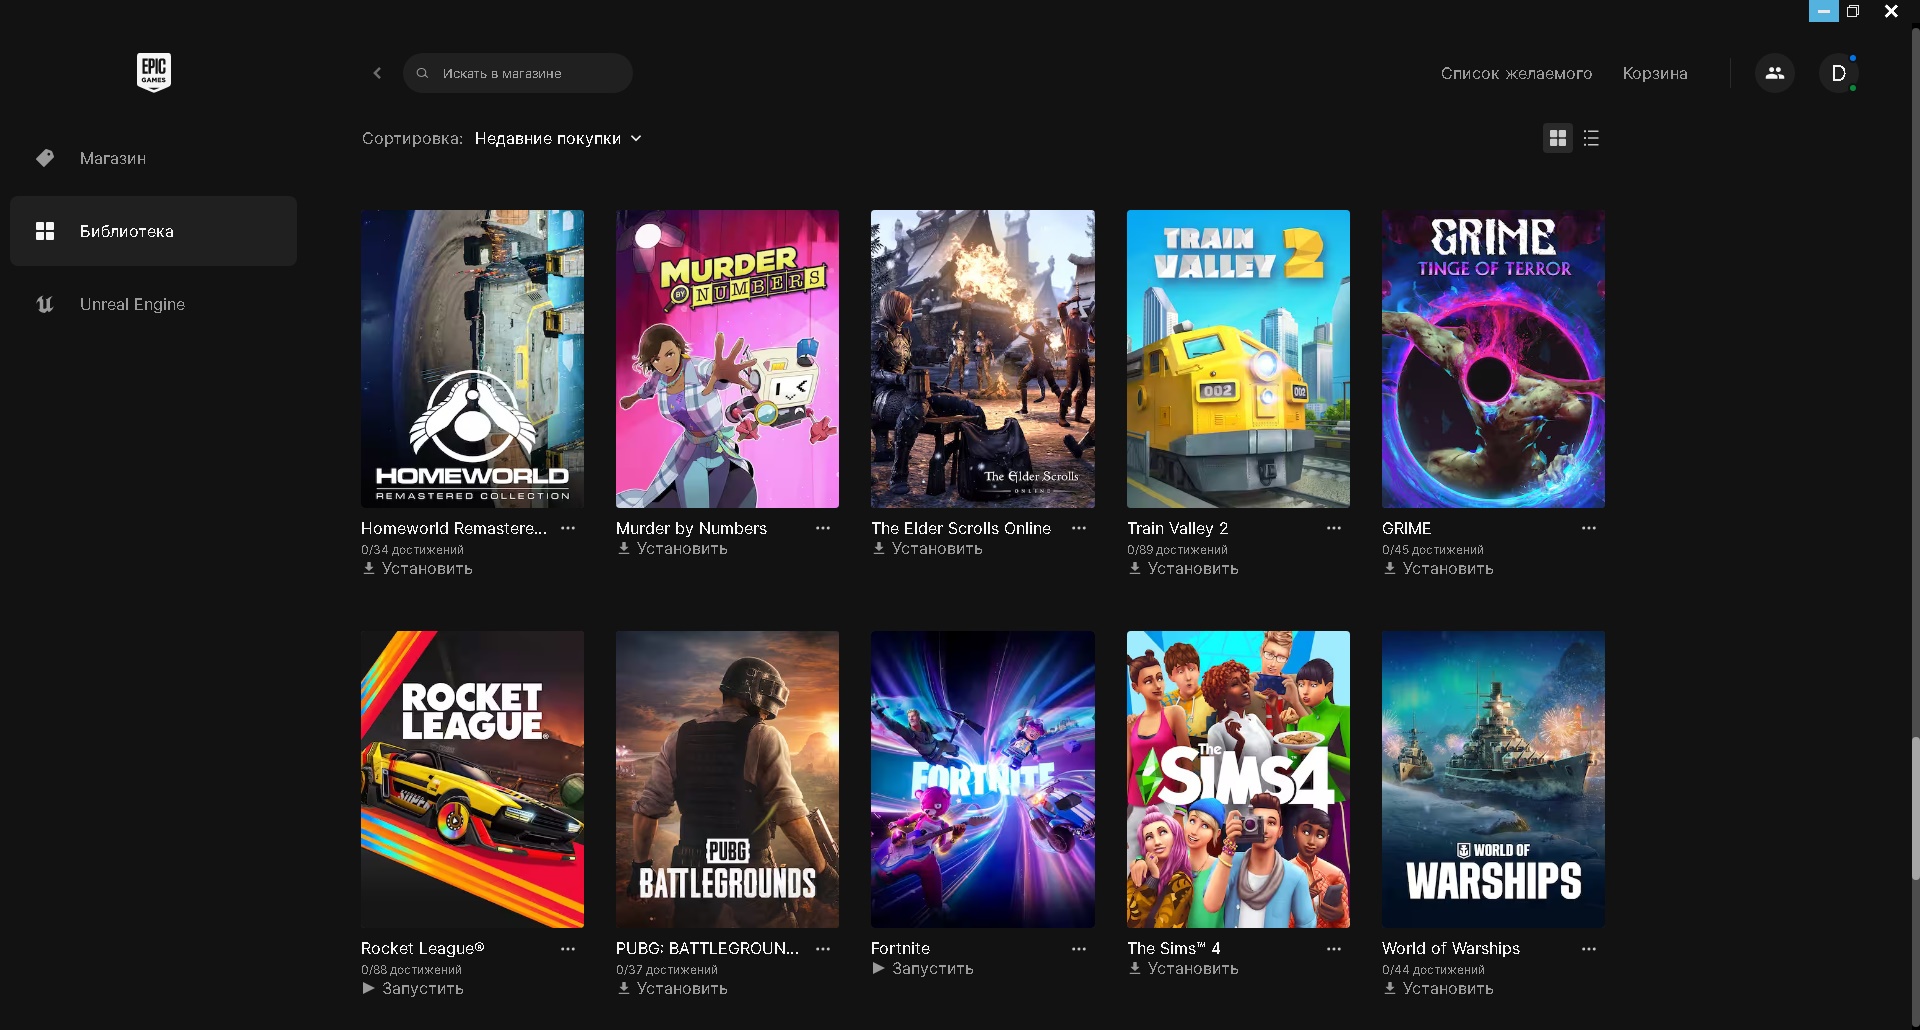Open Список желаемого wishlist link
1920x1030 pixels.
click(1516, 73)
